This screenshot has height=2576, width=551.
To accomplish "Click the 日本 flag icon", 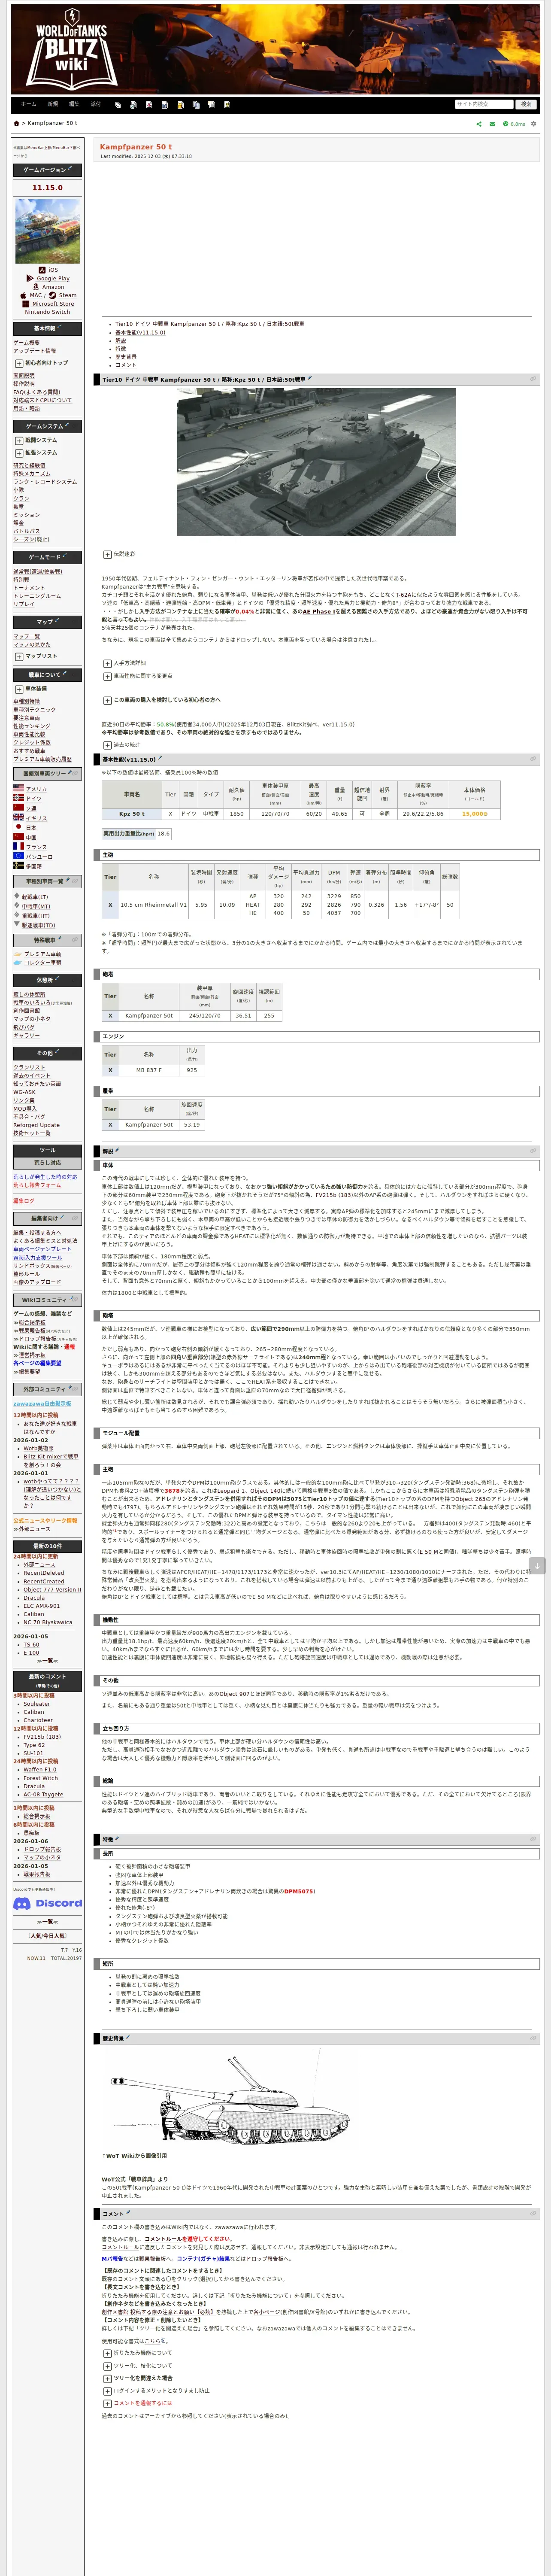I will click(x=18, y=827).
